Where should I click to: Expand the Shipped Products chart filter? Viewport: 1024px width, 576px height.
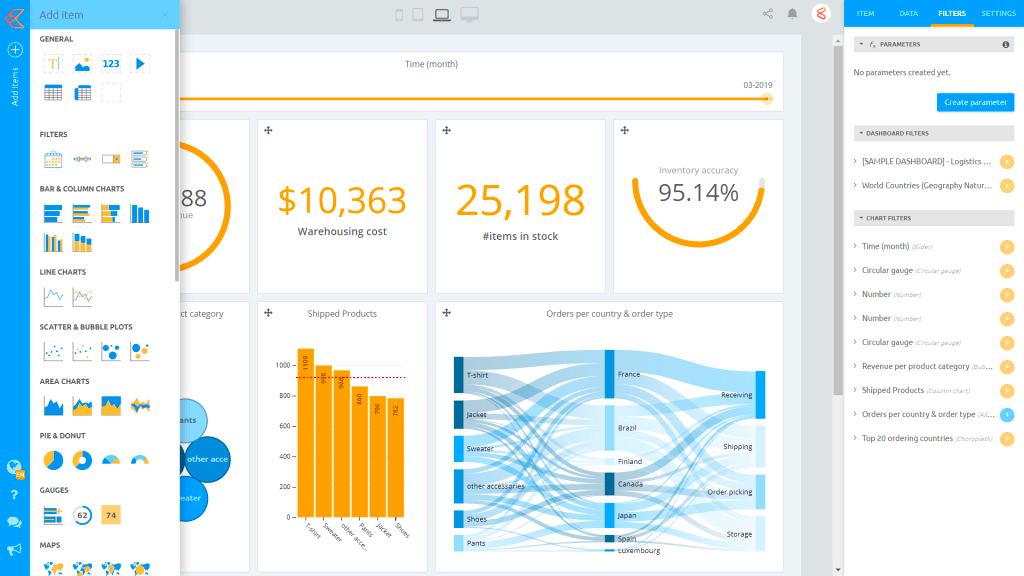pyautogui.click(x=856, y=390)
